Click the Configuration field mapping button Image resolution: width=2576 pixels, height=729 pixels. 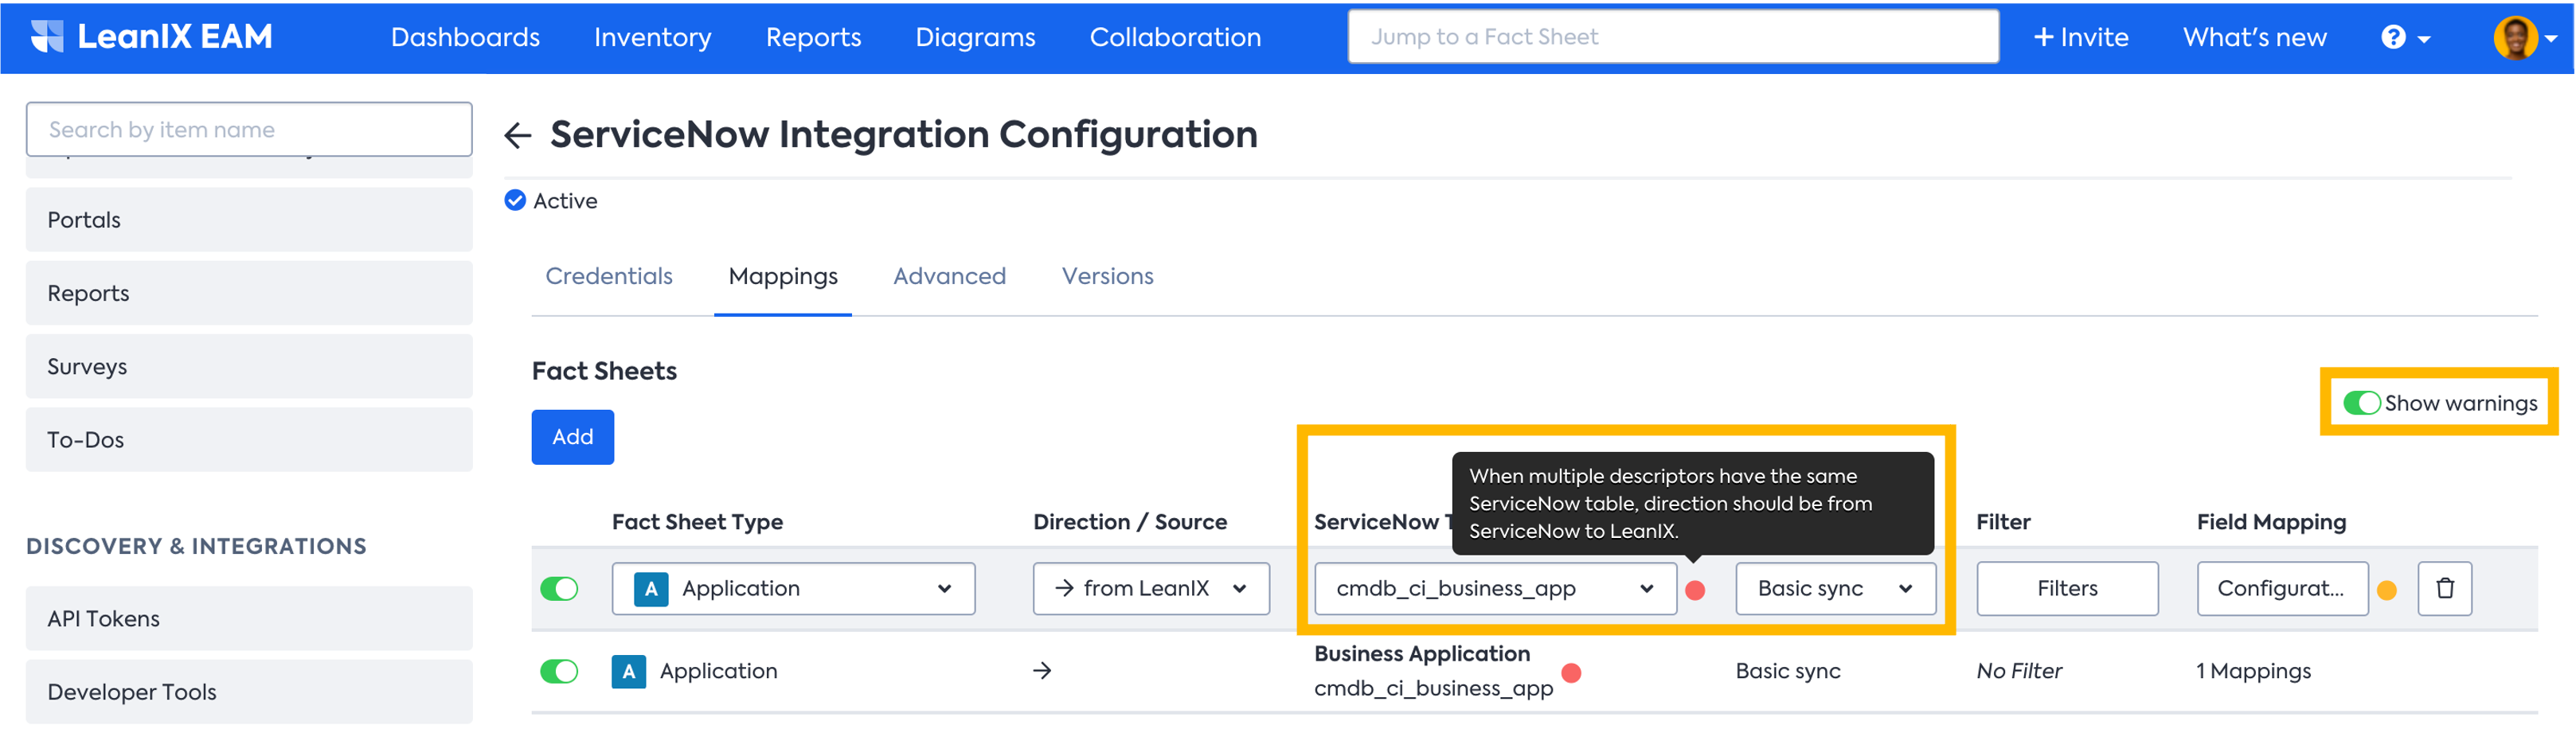(x=2281, y=588)
